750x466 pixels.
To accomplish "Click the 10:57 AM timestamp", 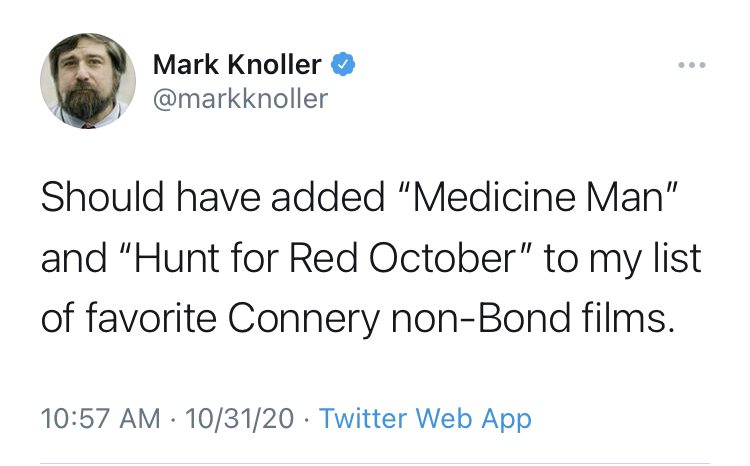I will tap(100, 419).
